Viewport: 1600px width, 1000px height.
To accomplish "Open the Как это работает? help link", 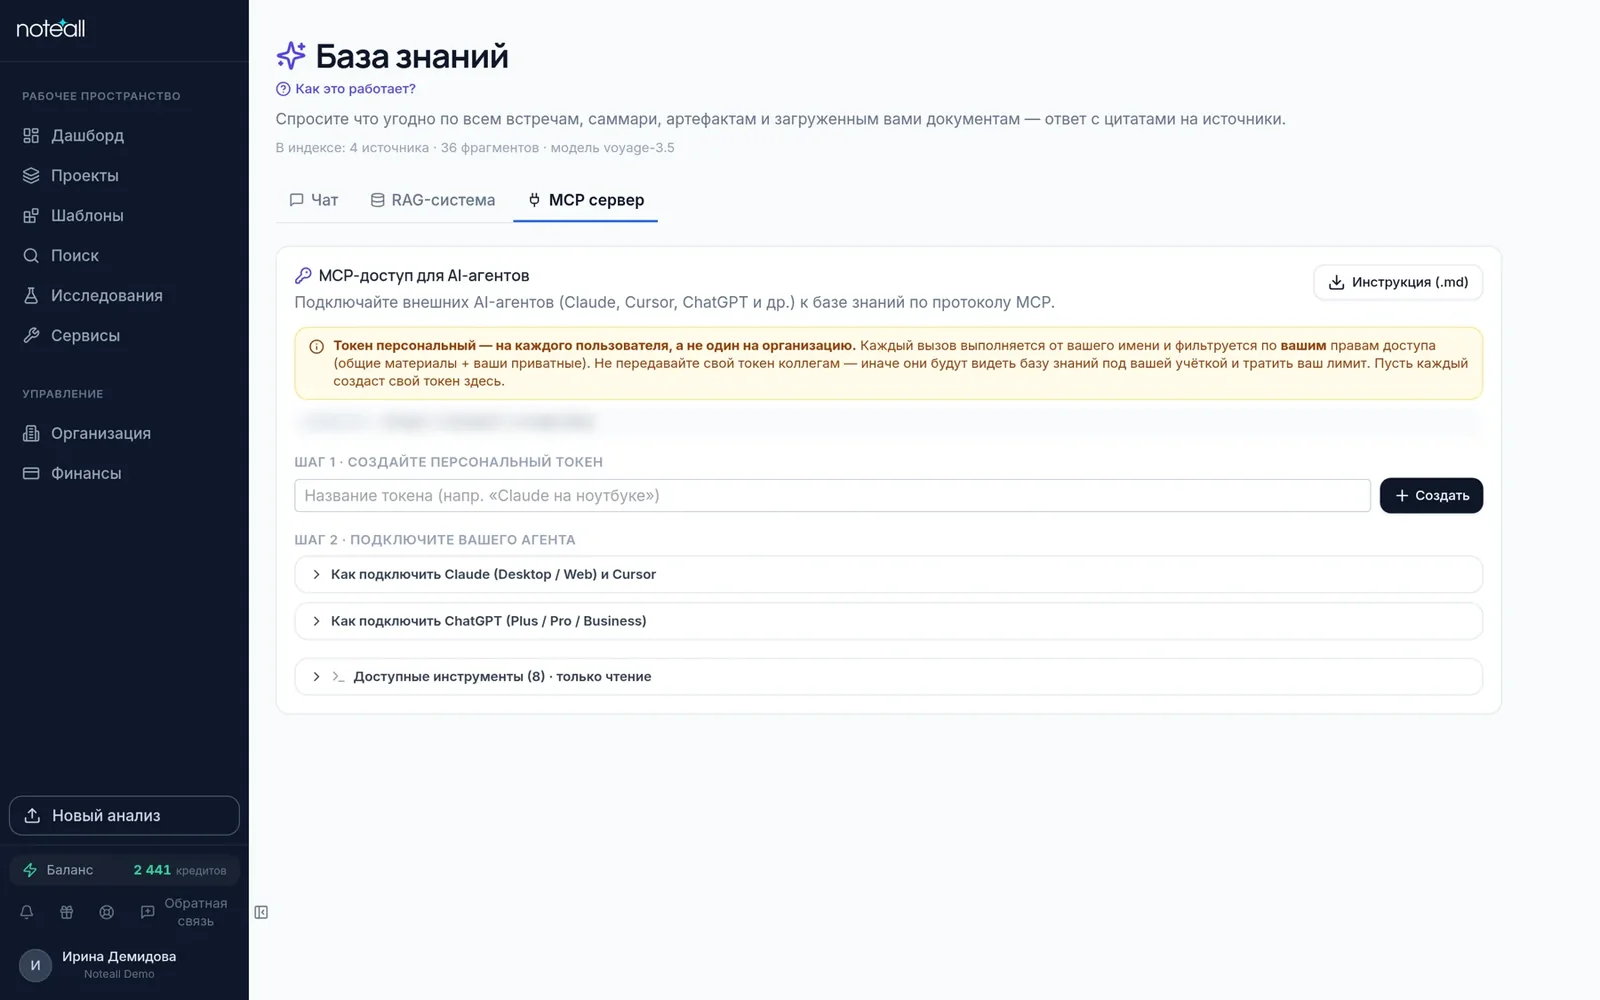I will tap(346, 89).
